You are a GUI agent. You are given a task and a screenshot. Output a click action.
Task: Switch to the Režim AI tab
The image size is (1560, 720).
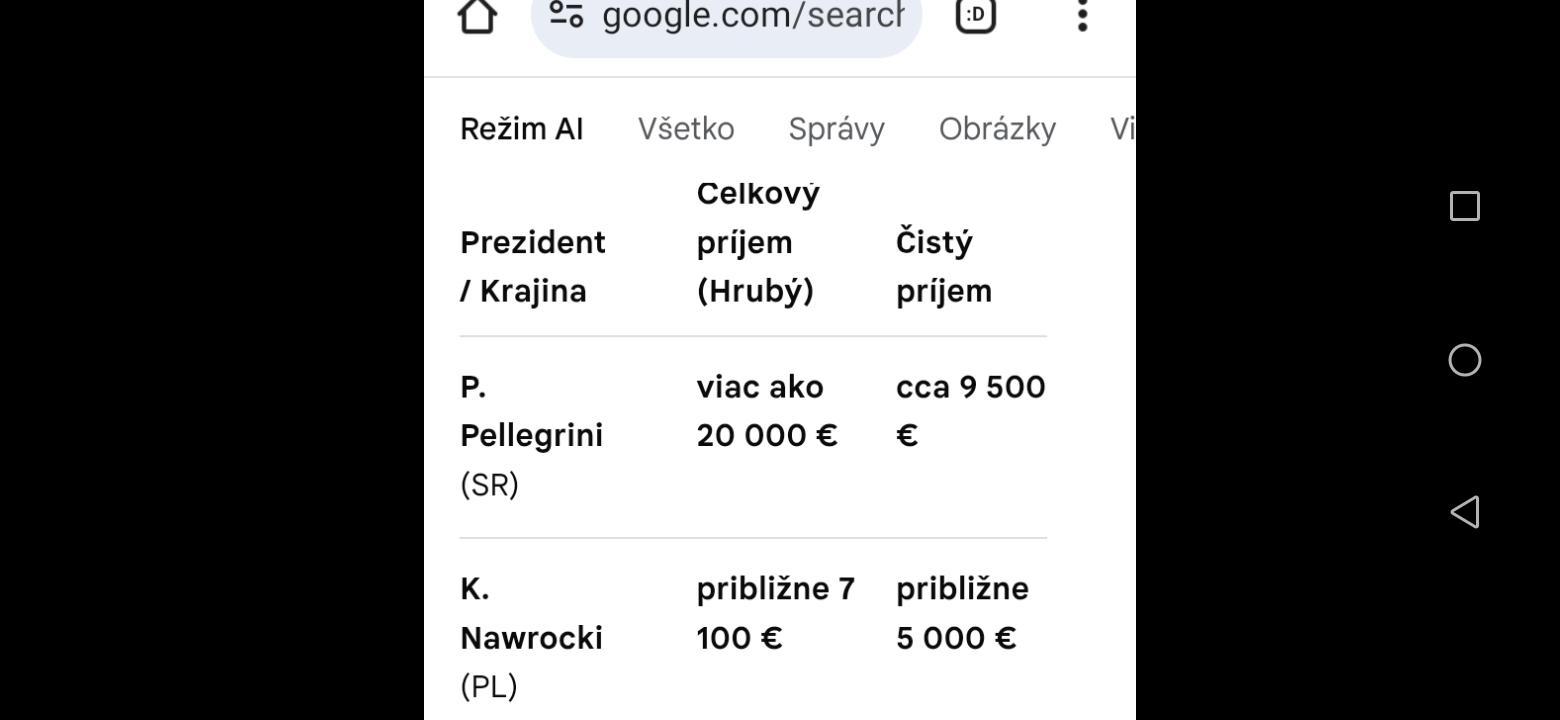tap(522, 129)
